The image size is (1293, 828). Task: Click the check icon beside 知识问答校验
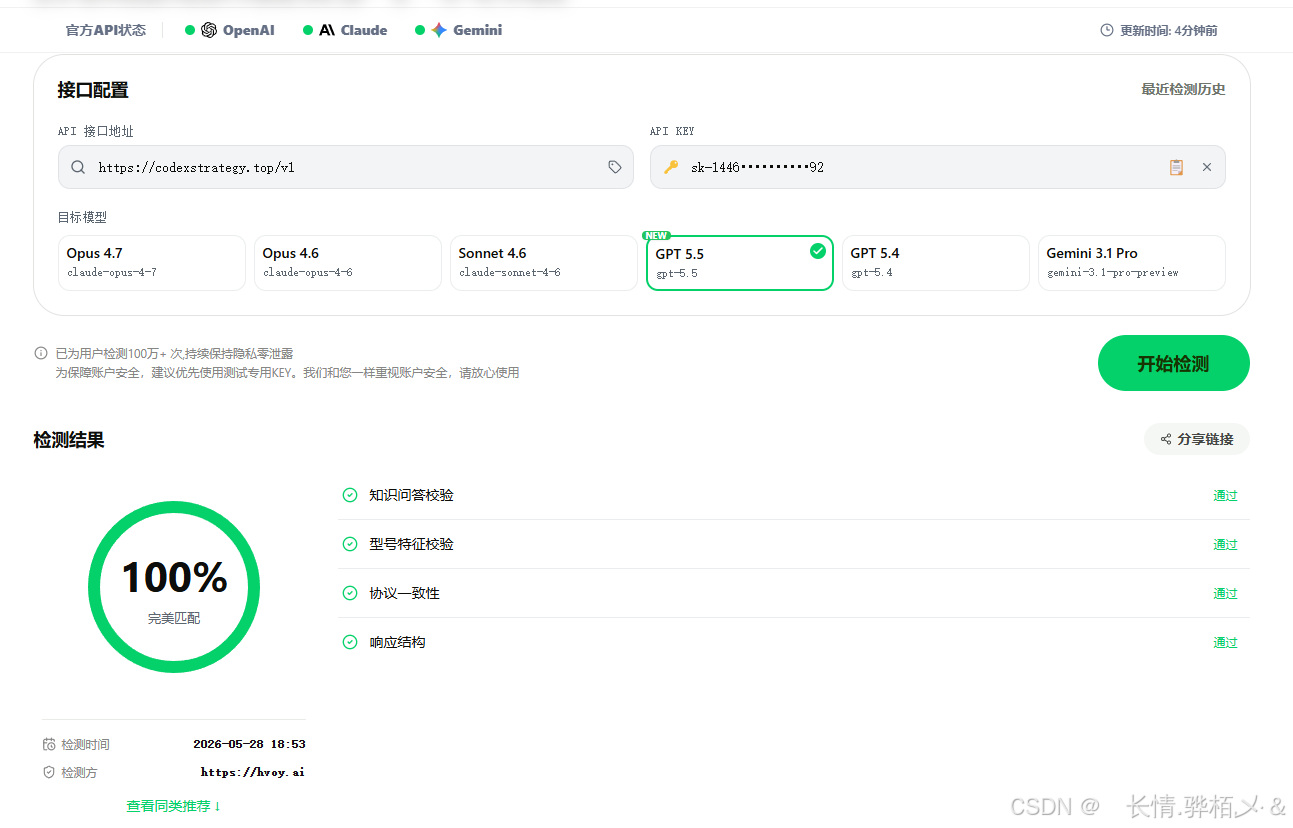(350, 495)
